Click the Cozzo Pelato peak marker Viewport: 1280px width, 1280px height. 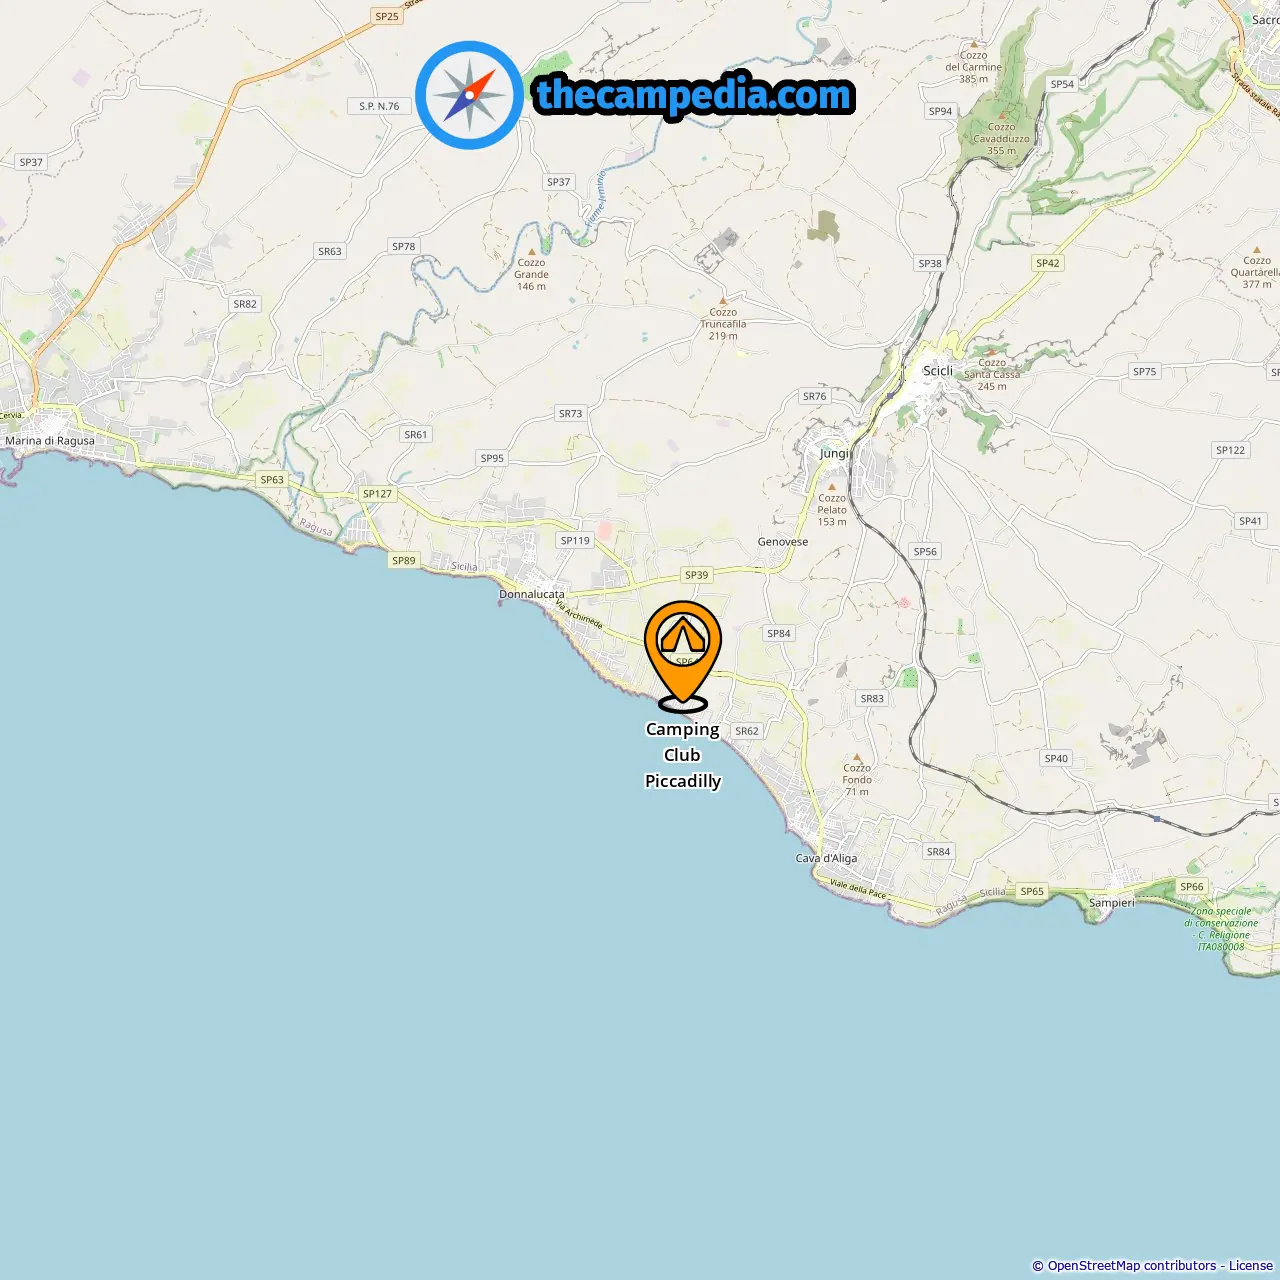[x=831, y=487]
